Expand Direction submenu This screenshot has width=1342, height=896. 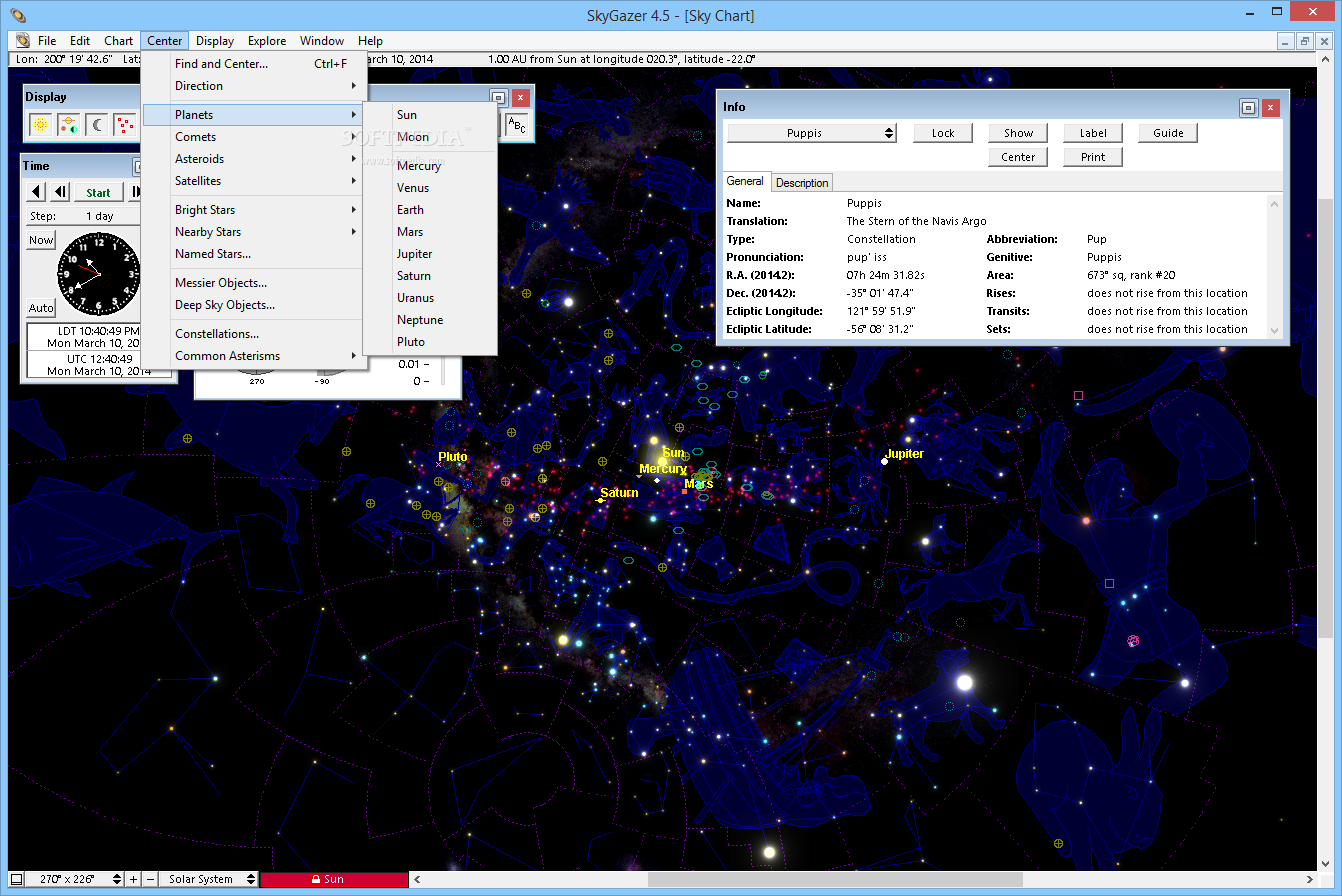pos(252,86)
